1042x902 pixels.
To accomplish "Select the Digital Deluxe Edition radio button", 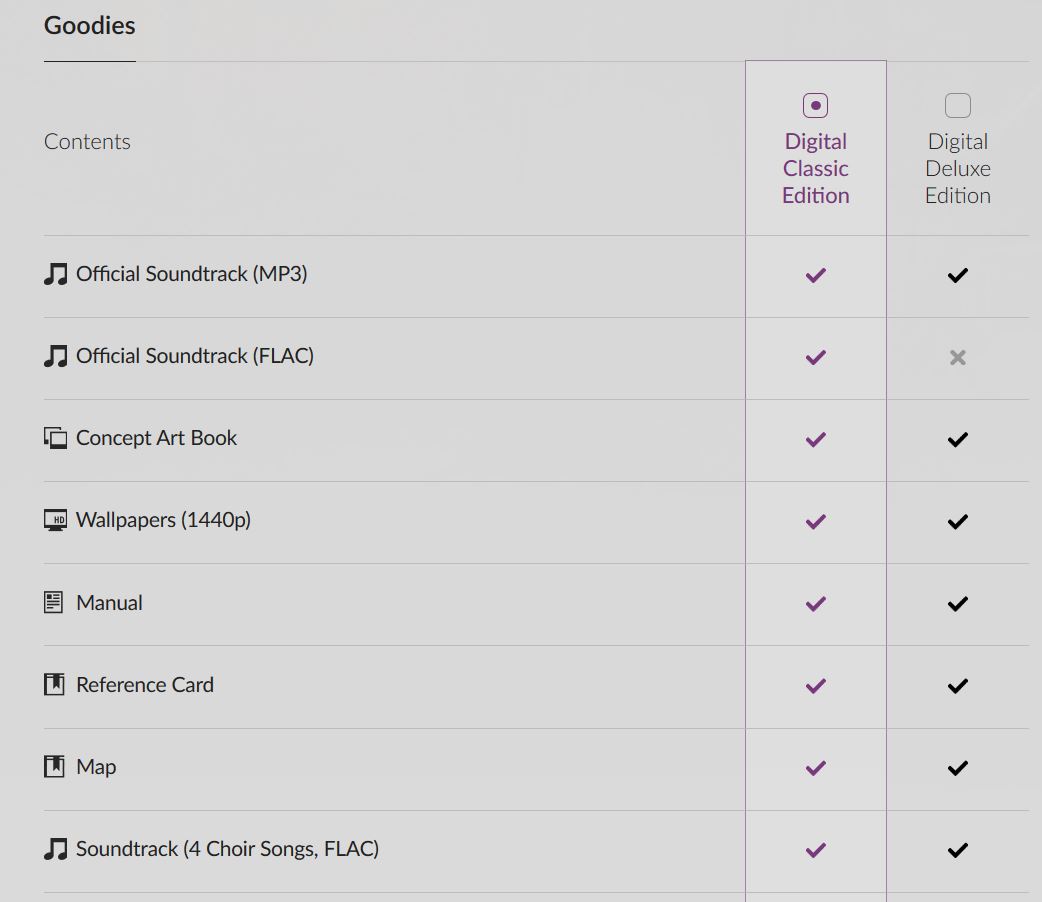I will 958,106.
